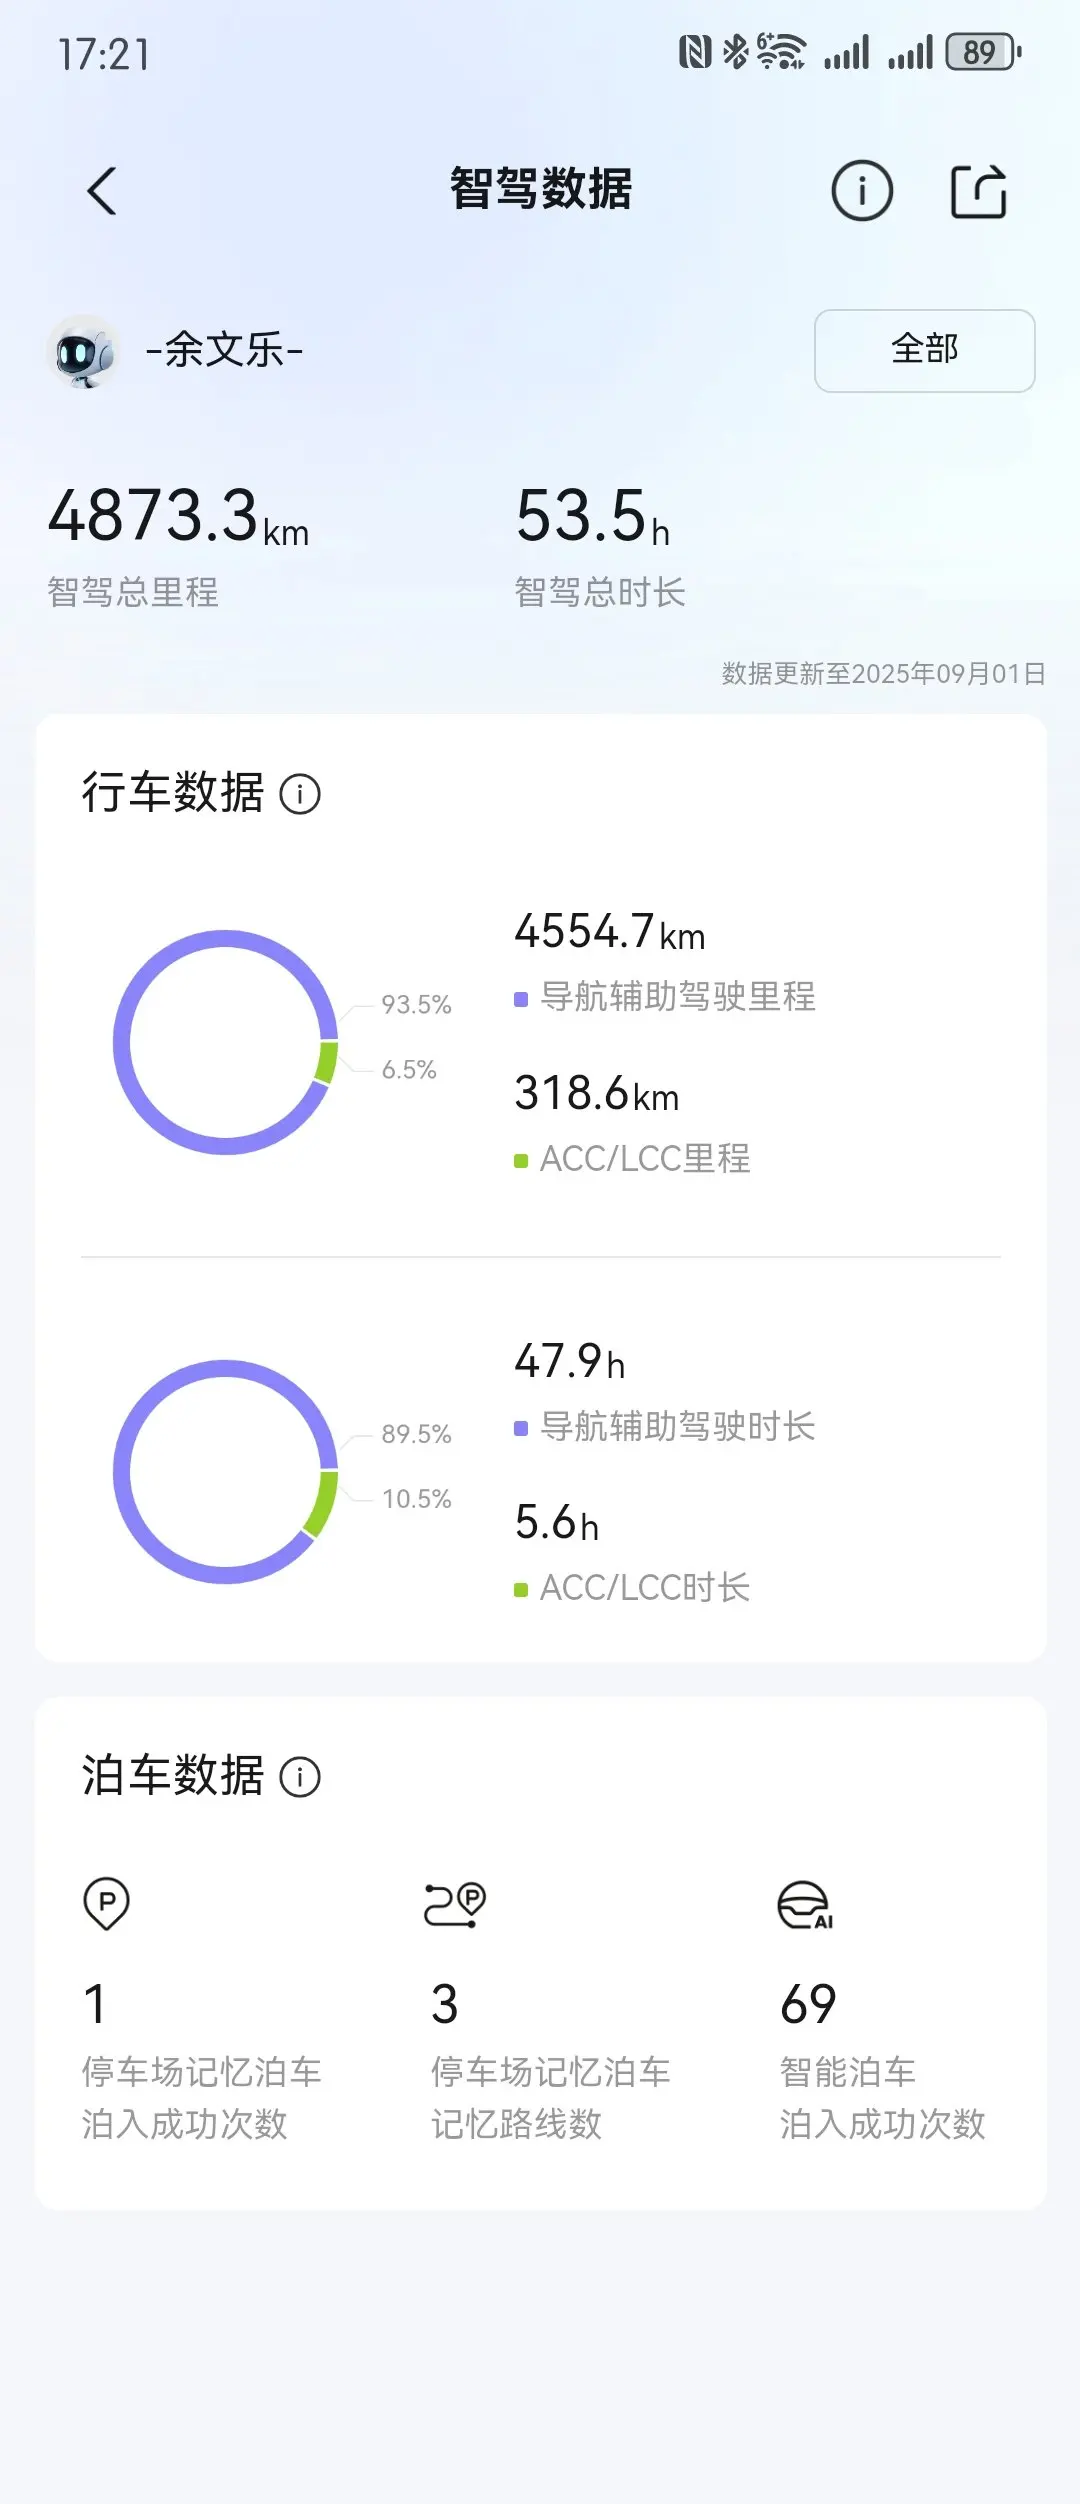Tap the 53.5 h total duration figure
Image resolution: width=1080 pixels, height=2504 pixels.
(x=592, y=517)
